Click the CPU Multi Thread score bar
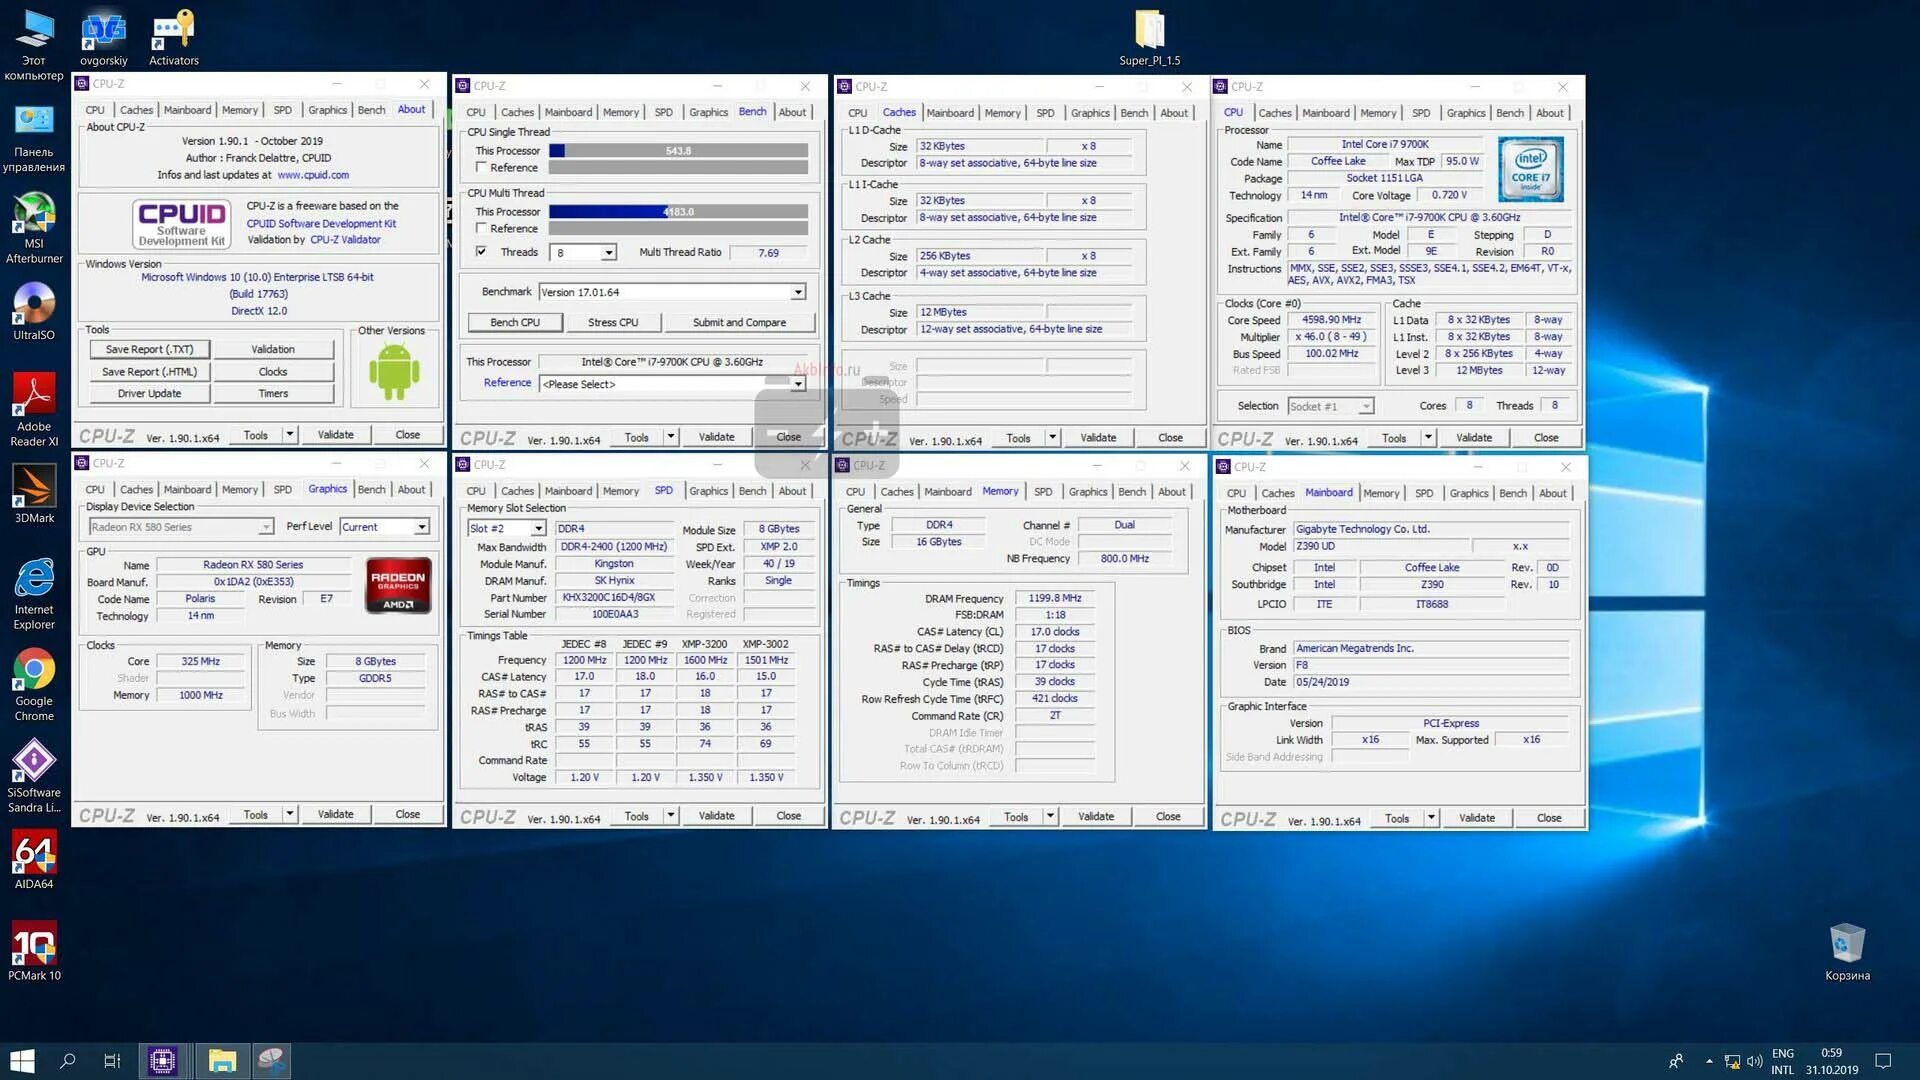The image size is (1920, 1080). pos(678,212)
